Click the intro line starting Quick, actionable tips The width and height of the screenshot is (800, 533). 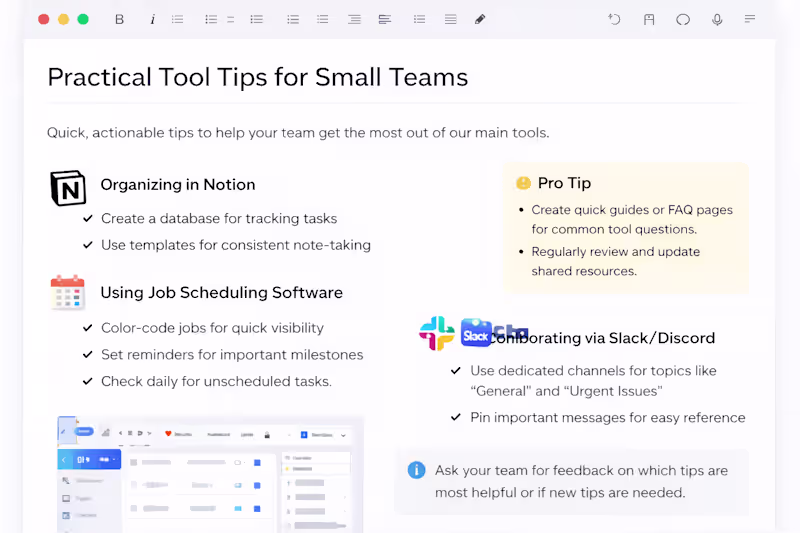(x=298, y=133)
